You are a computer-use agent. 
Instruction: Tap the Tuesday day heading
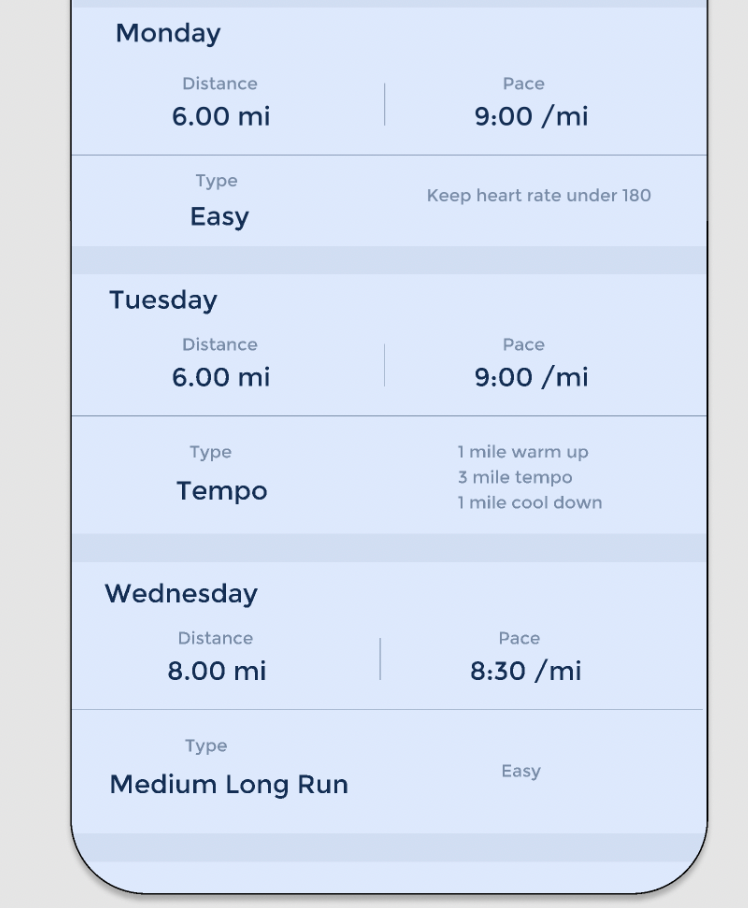tap(163, 300)
